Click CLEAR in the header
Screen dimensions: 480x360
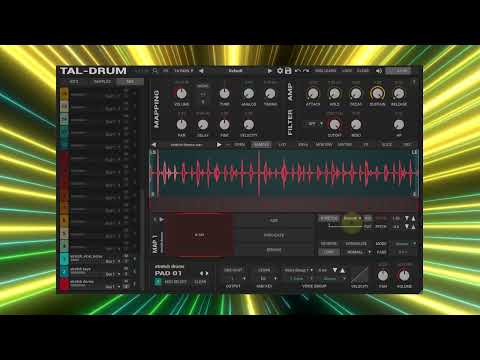[x=363, y=71]
